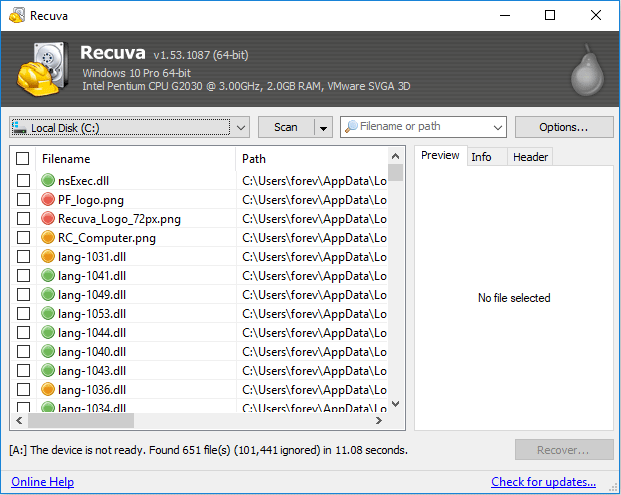Image resolution: width=621 pixels, height=495 pixels.
Task: Select the file name lang-1036.dll
Action: (x=92, y=390)
